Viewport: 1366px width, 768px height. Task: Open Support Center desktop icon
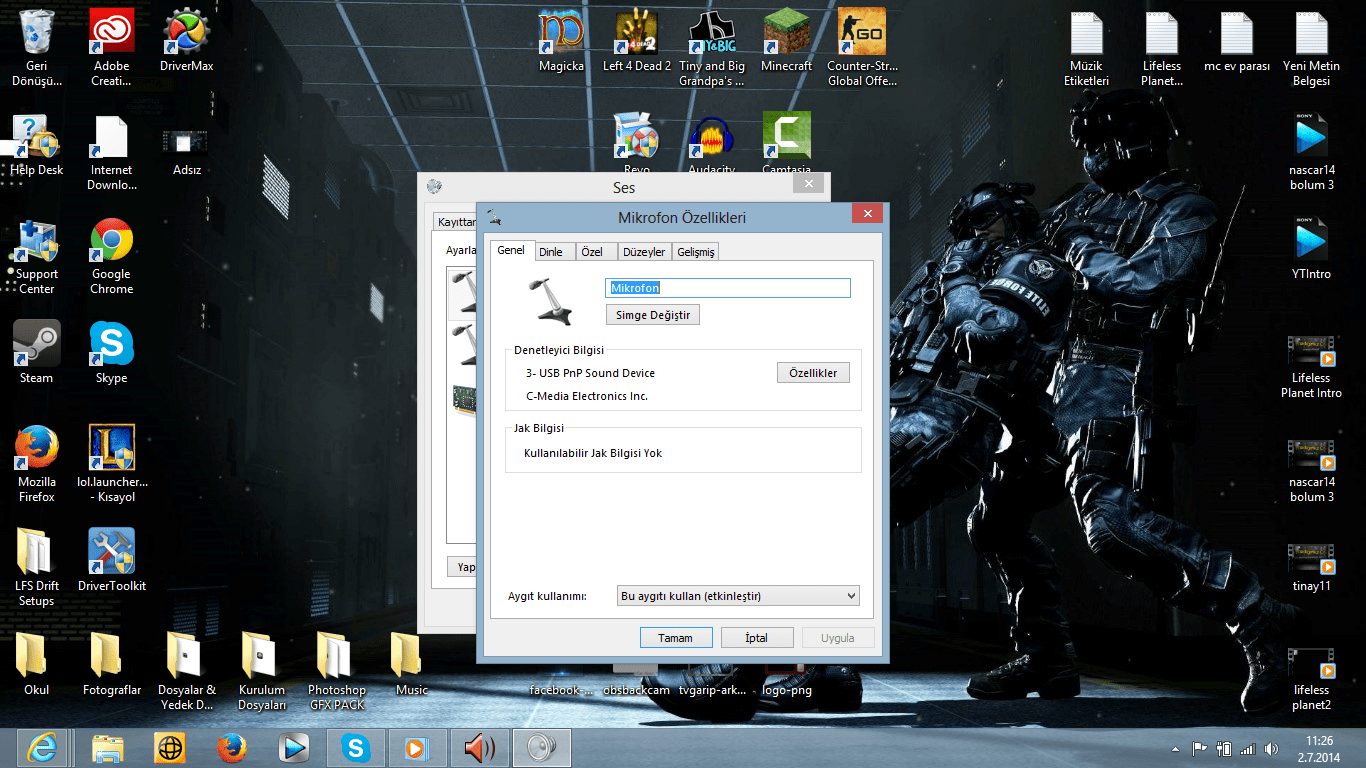37,257
